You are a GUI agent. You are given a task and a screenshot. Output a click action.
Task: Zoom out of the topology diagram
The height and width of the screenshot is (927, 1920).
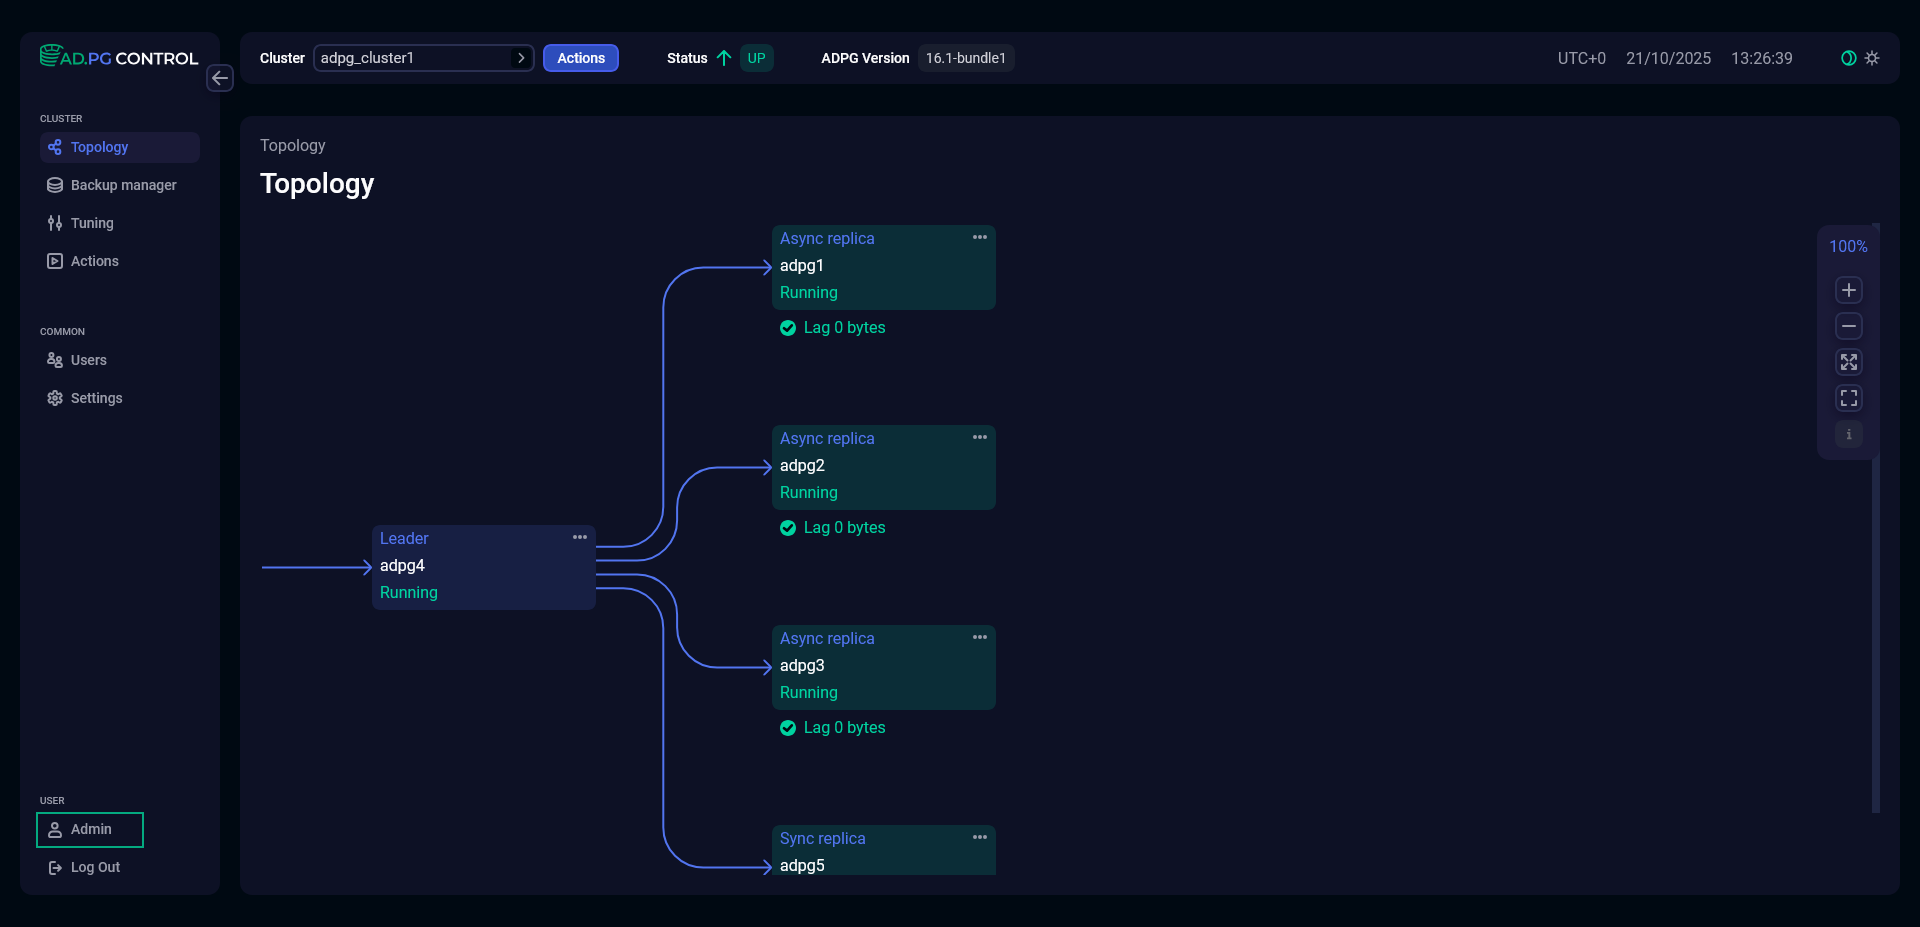(x=1848, y=326)
